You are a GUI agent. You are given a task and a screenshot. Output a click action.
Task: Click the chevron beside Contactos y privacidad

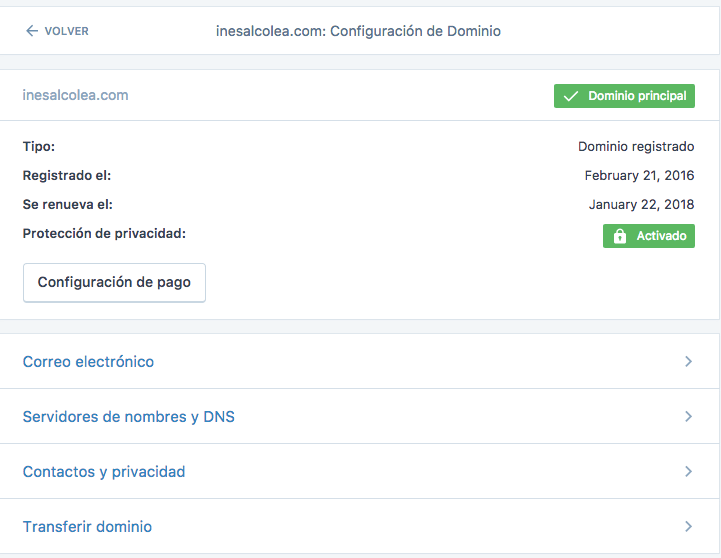(688, 471)
